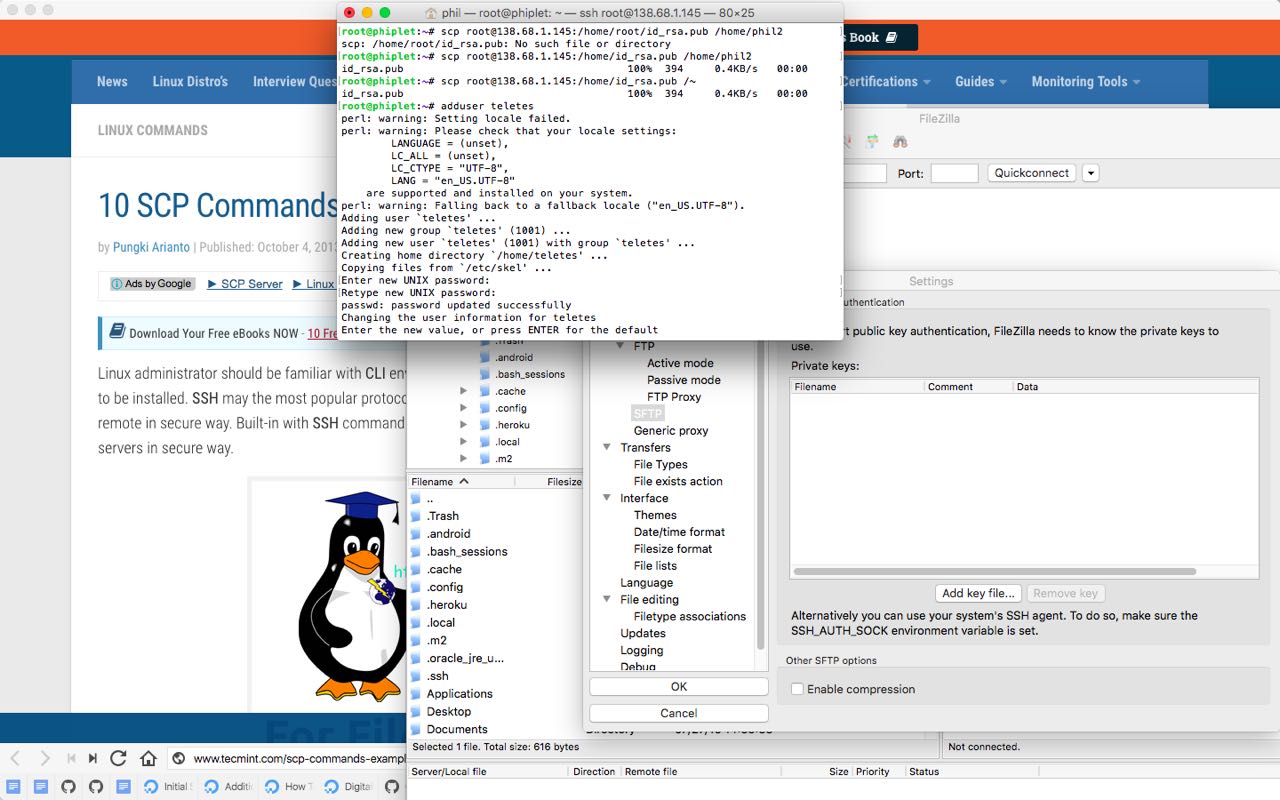The width and height of the screenshot is (1280, 800).
Task: Click the Desktop folder icon in file list
Action: coord(416,712)
